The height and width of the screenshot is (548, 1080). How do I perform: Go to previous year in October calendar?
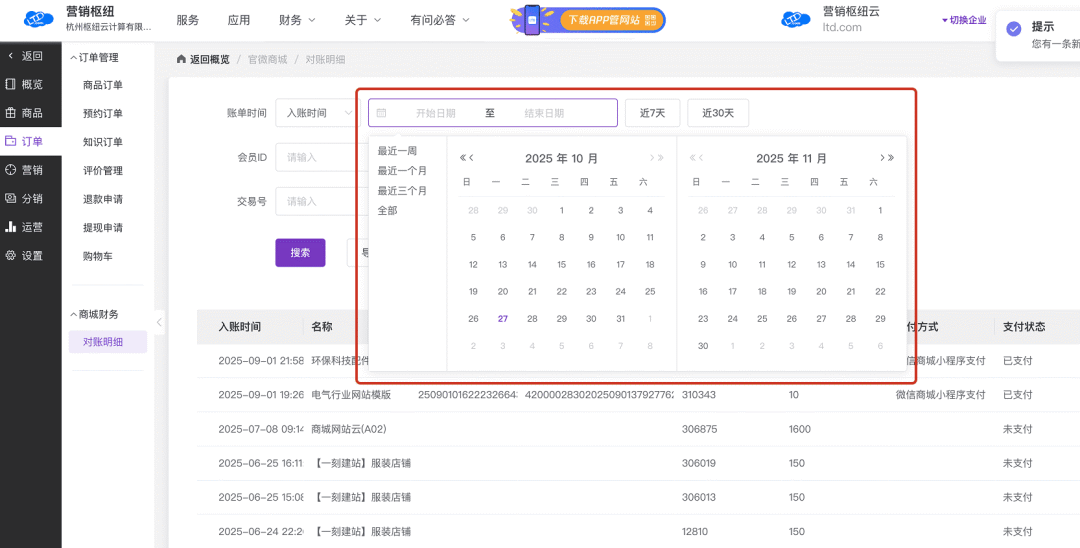point(463,158)
